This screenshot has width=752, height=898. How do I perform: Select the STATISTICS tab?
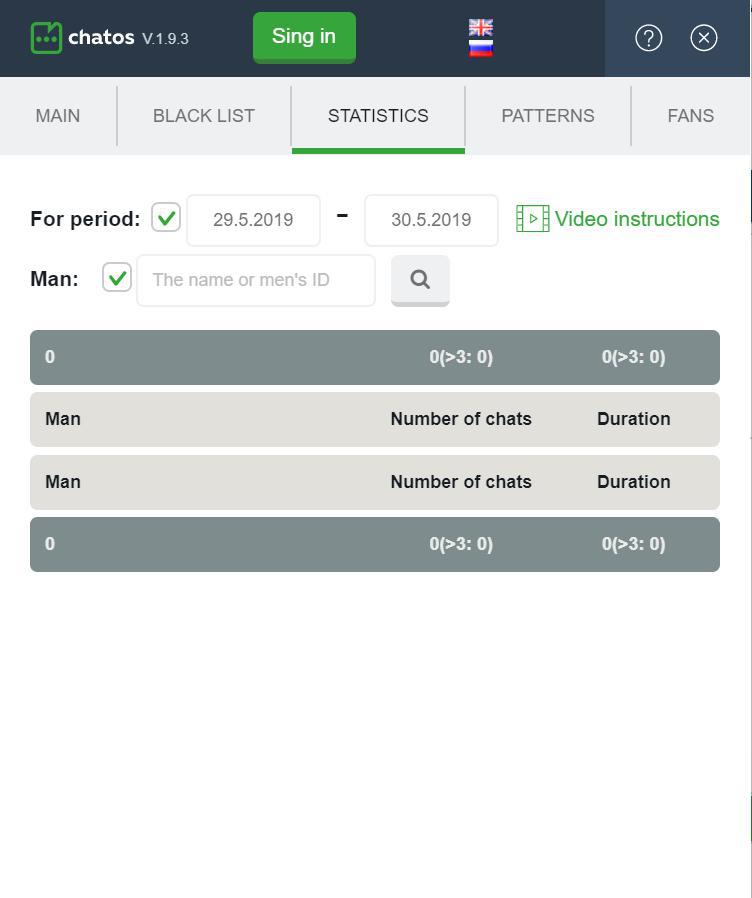click(378, 116)
